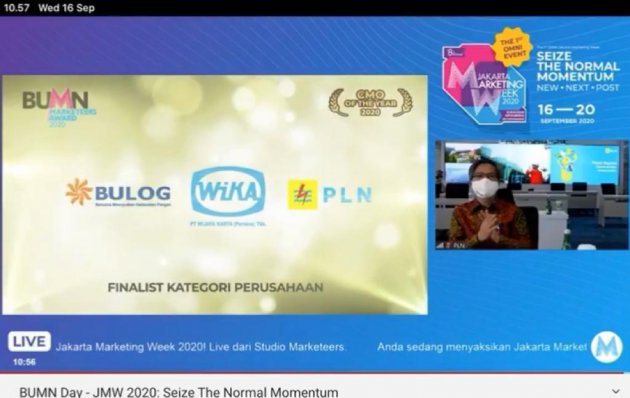The height and width of the screenshot is (398, 630).
Task: Click the 16 — 20 September 2020 date text
Action: pyautogui.click(x=567, y=113)
